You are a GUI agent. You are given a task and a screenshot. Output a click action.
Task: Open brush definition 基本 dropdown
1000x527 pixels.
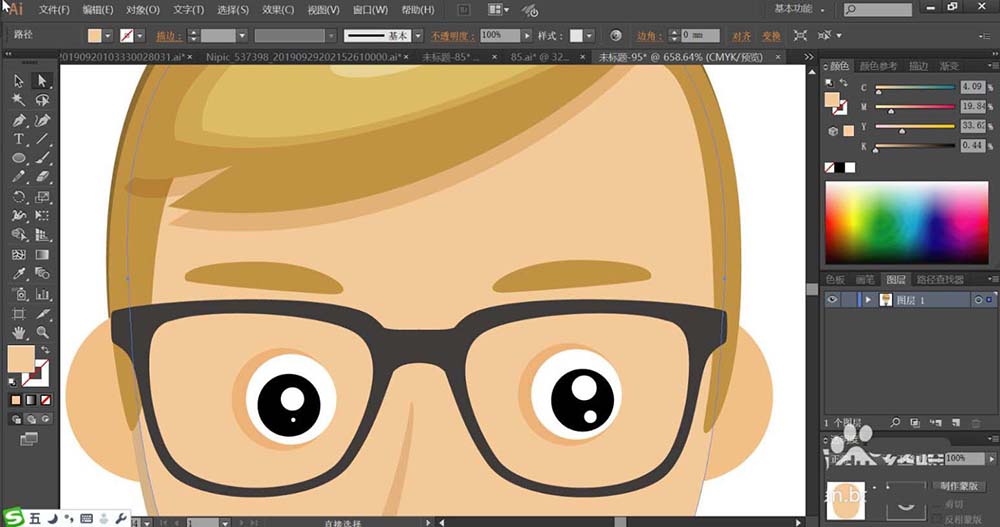pos(418,36)
